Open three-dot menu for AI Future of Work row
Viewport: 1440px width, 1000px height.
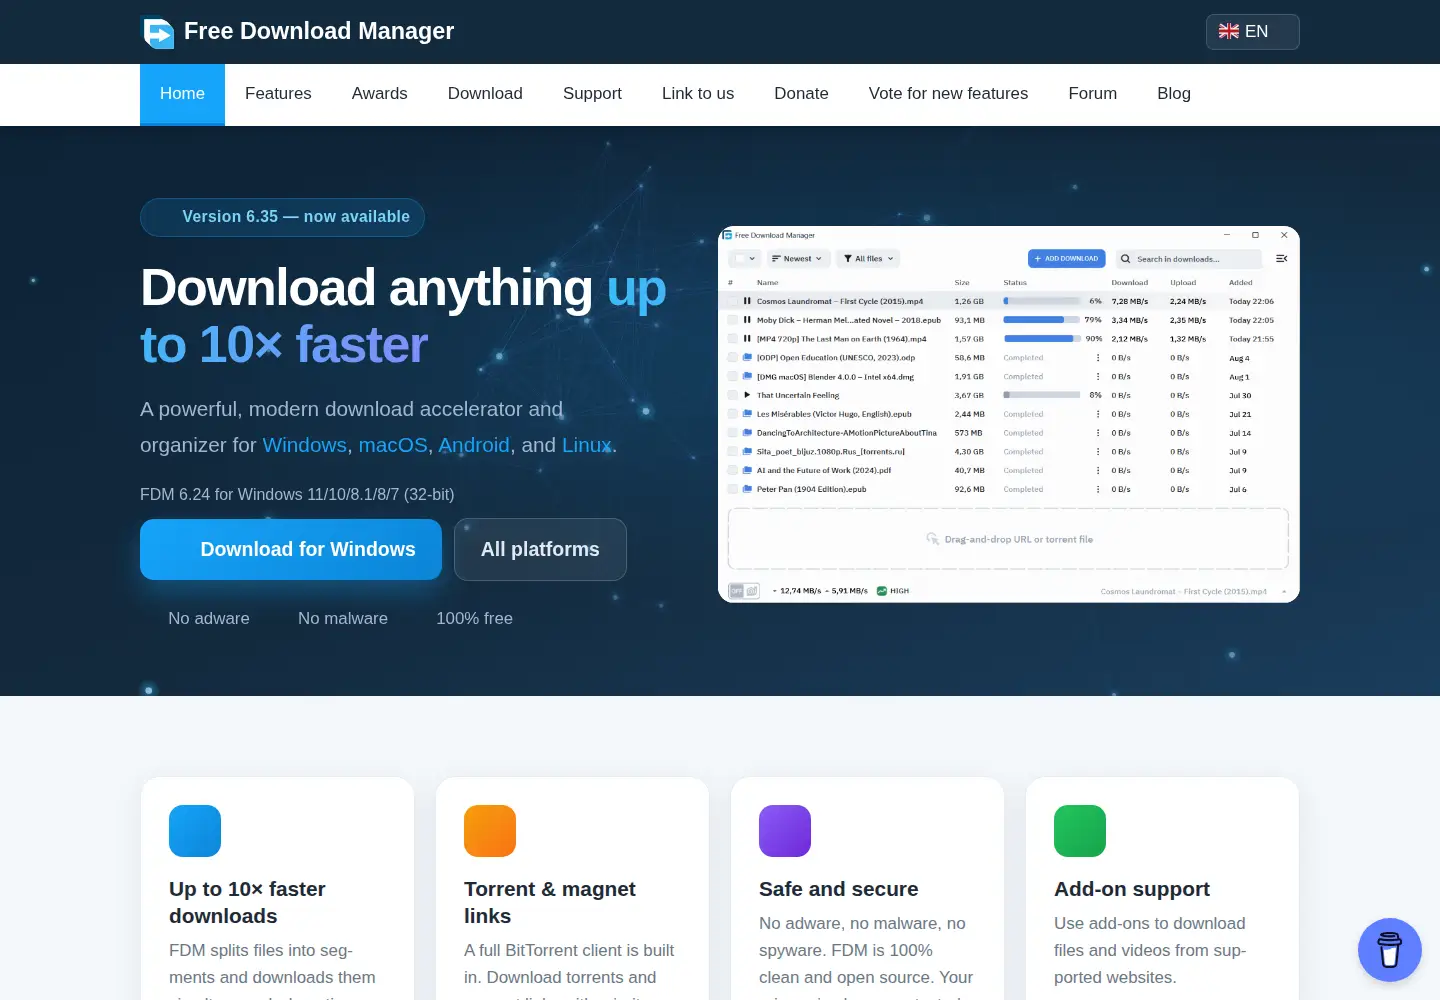tap(1098, 470)
